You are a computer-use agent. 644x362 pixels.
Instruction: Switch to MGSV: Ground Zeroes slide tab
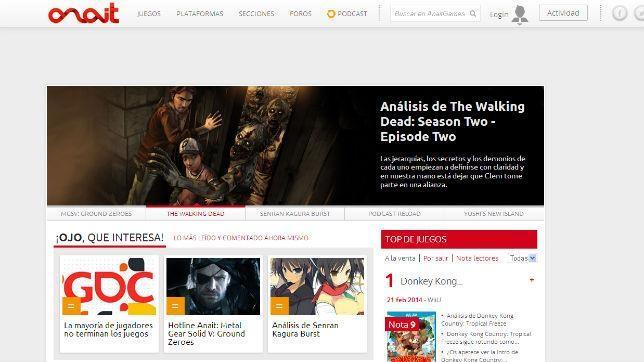[x=96, y=214]
